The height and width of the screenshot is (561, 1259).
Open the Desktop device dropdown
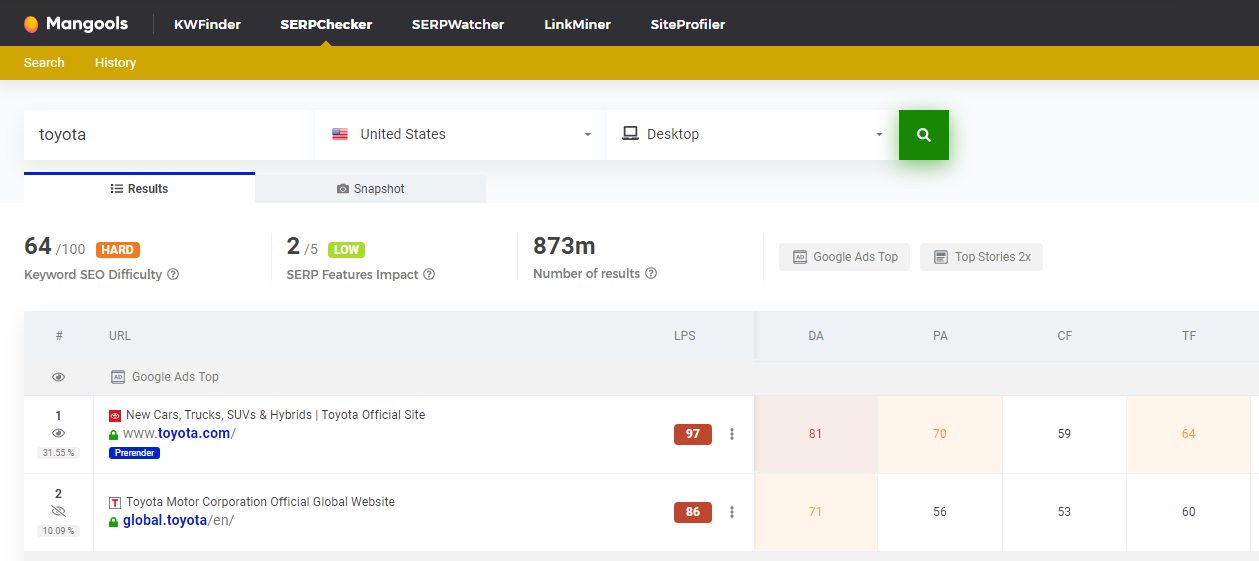tap(752, 134)
